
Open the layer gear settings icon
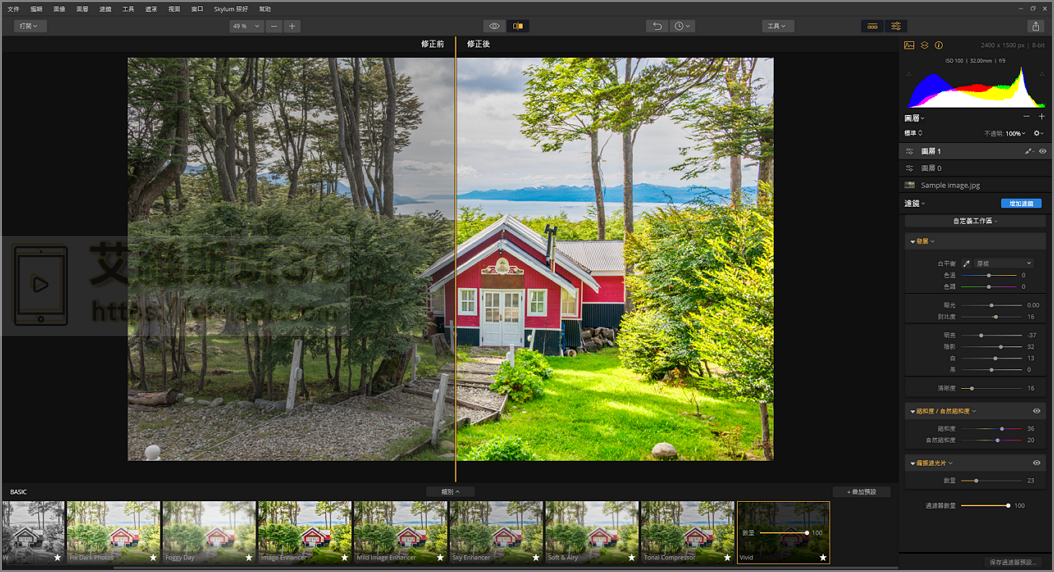1039,133
